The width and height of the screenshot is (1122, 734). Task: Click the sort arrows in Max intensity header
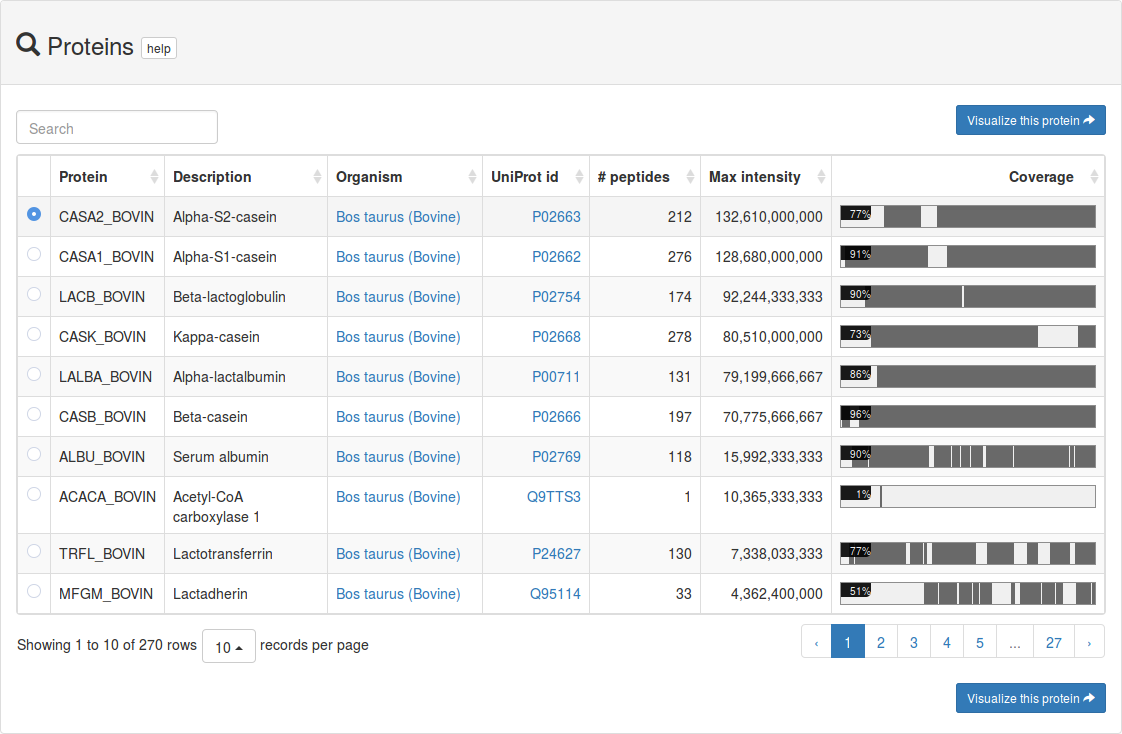point(821,177)
